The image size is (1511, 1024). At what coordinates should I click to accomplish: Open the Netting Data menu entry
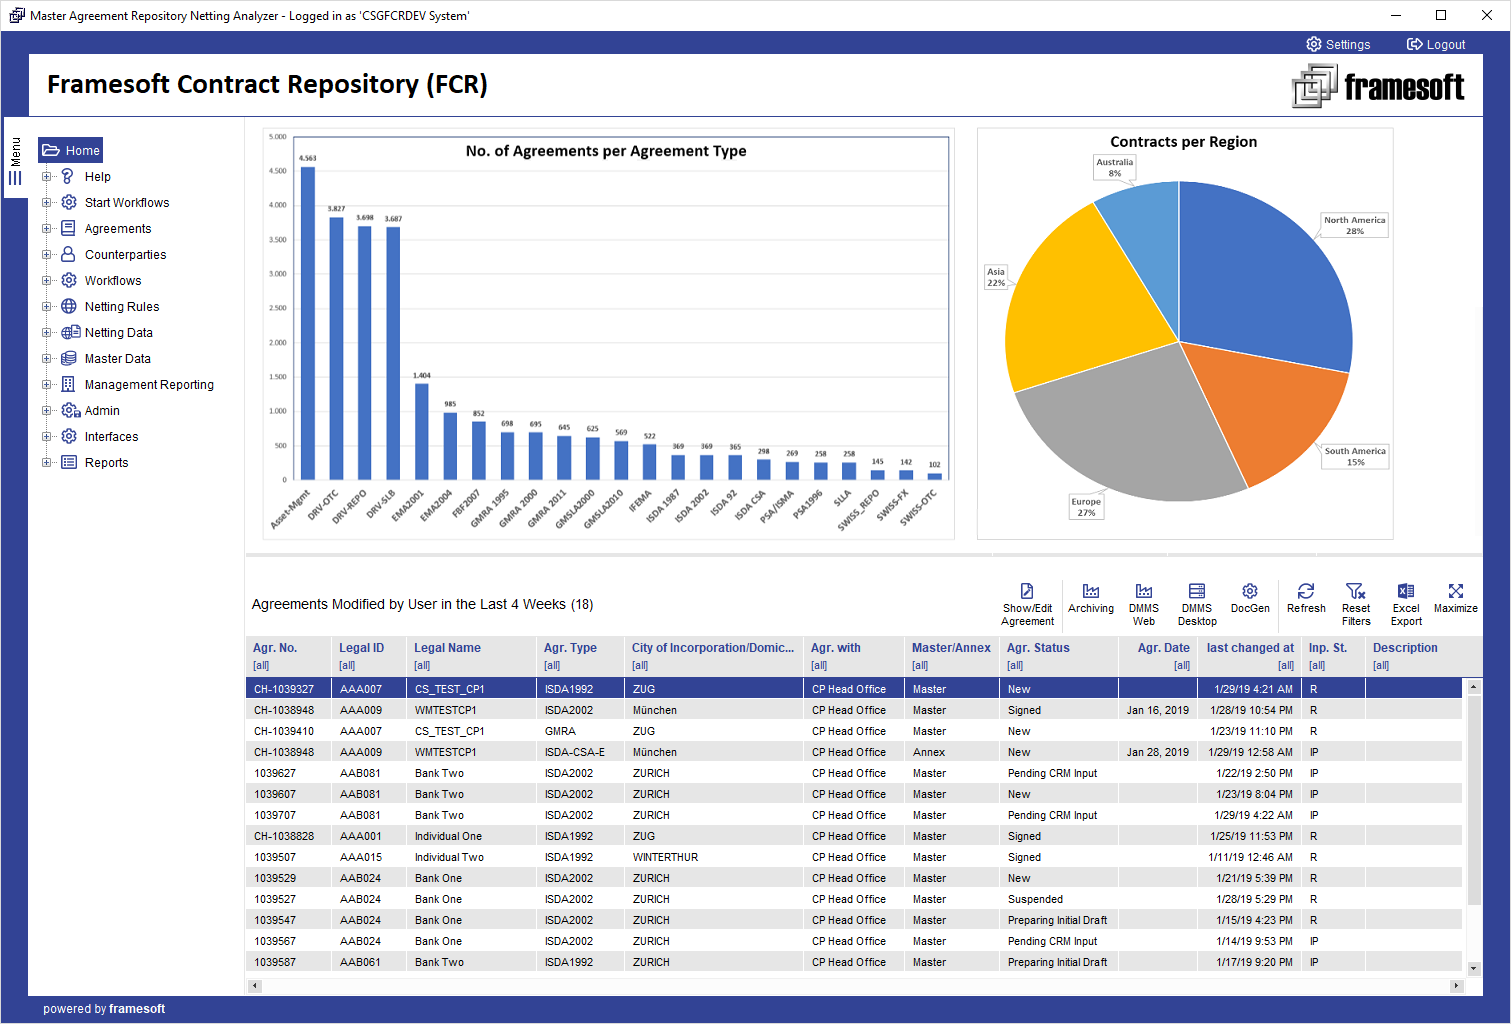119,333
